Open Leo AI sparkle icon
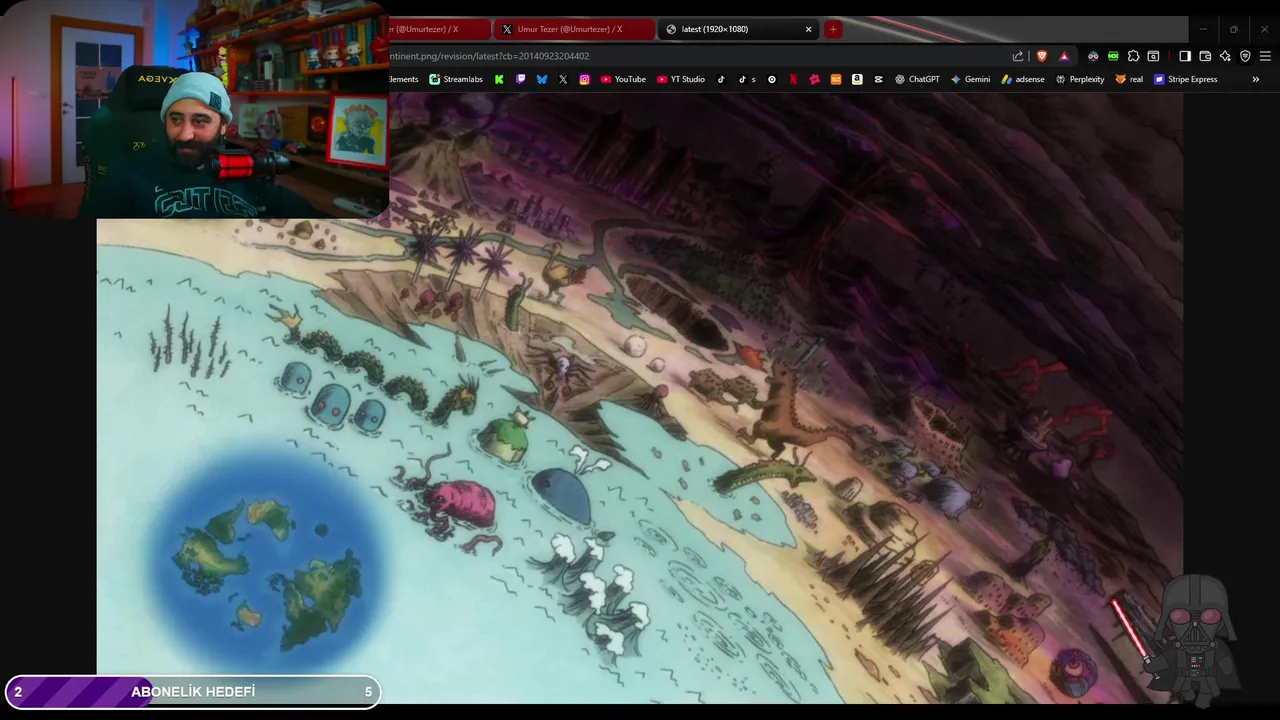This screenshot has width=1280, height=720. [x=1225, y=56]
